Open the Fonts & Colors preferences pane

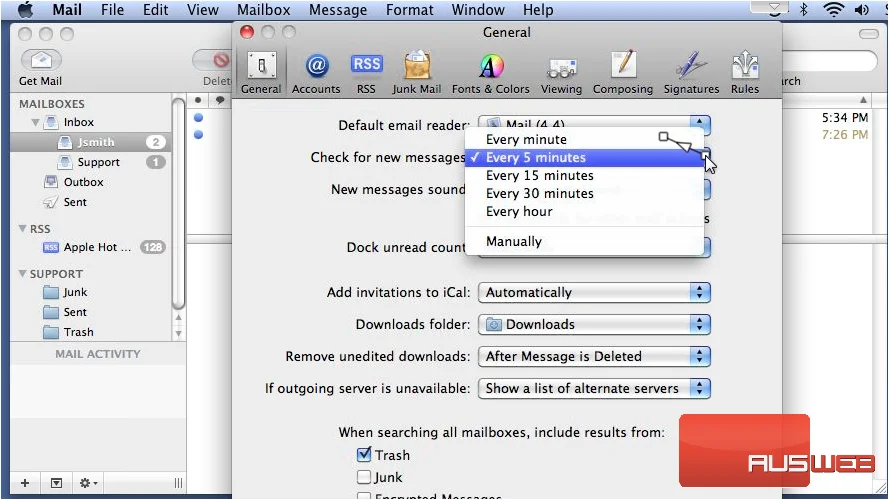click(490, 73)
